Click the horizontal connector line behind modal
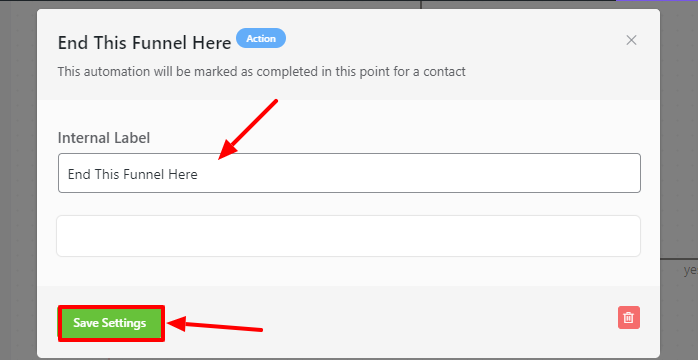This screenshot has height=360, width=698. pyautogui.click(x=679, y=258)
